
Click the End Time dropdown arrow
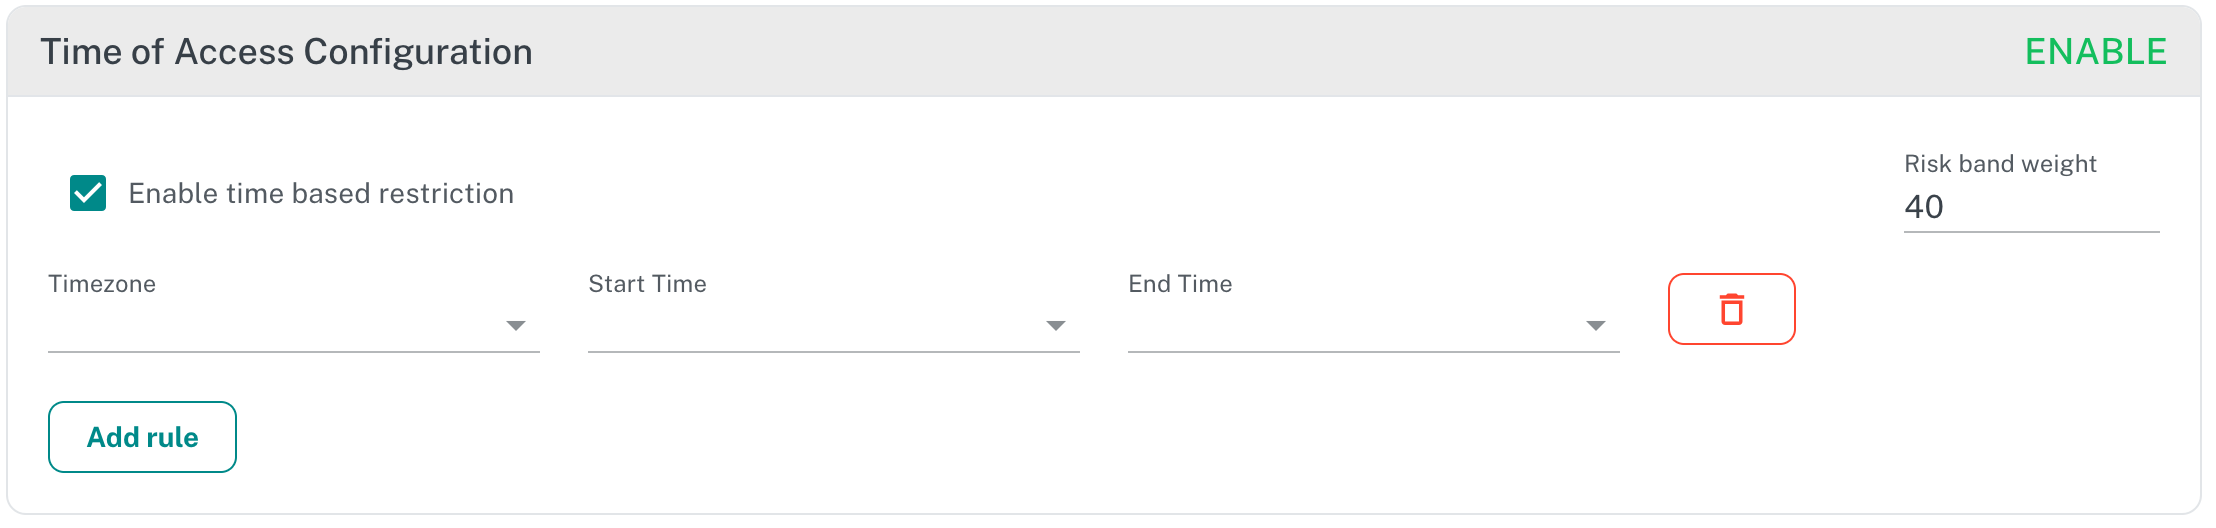point(1596,326)
